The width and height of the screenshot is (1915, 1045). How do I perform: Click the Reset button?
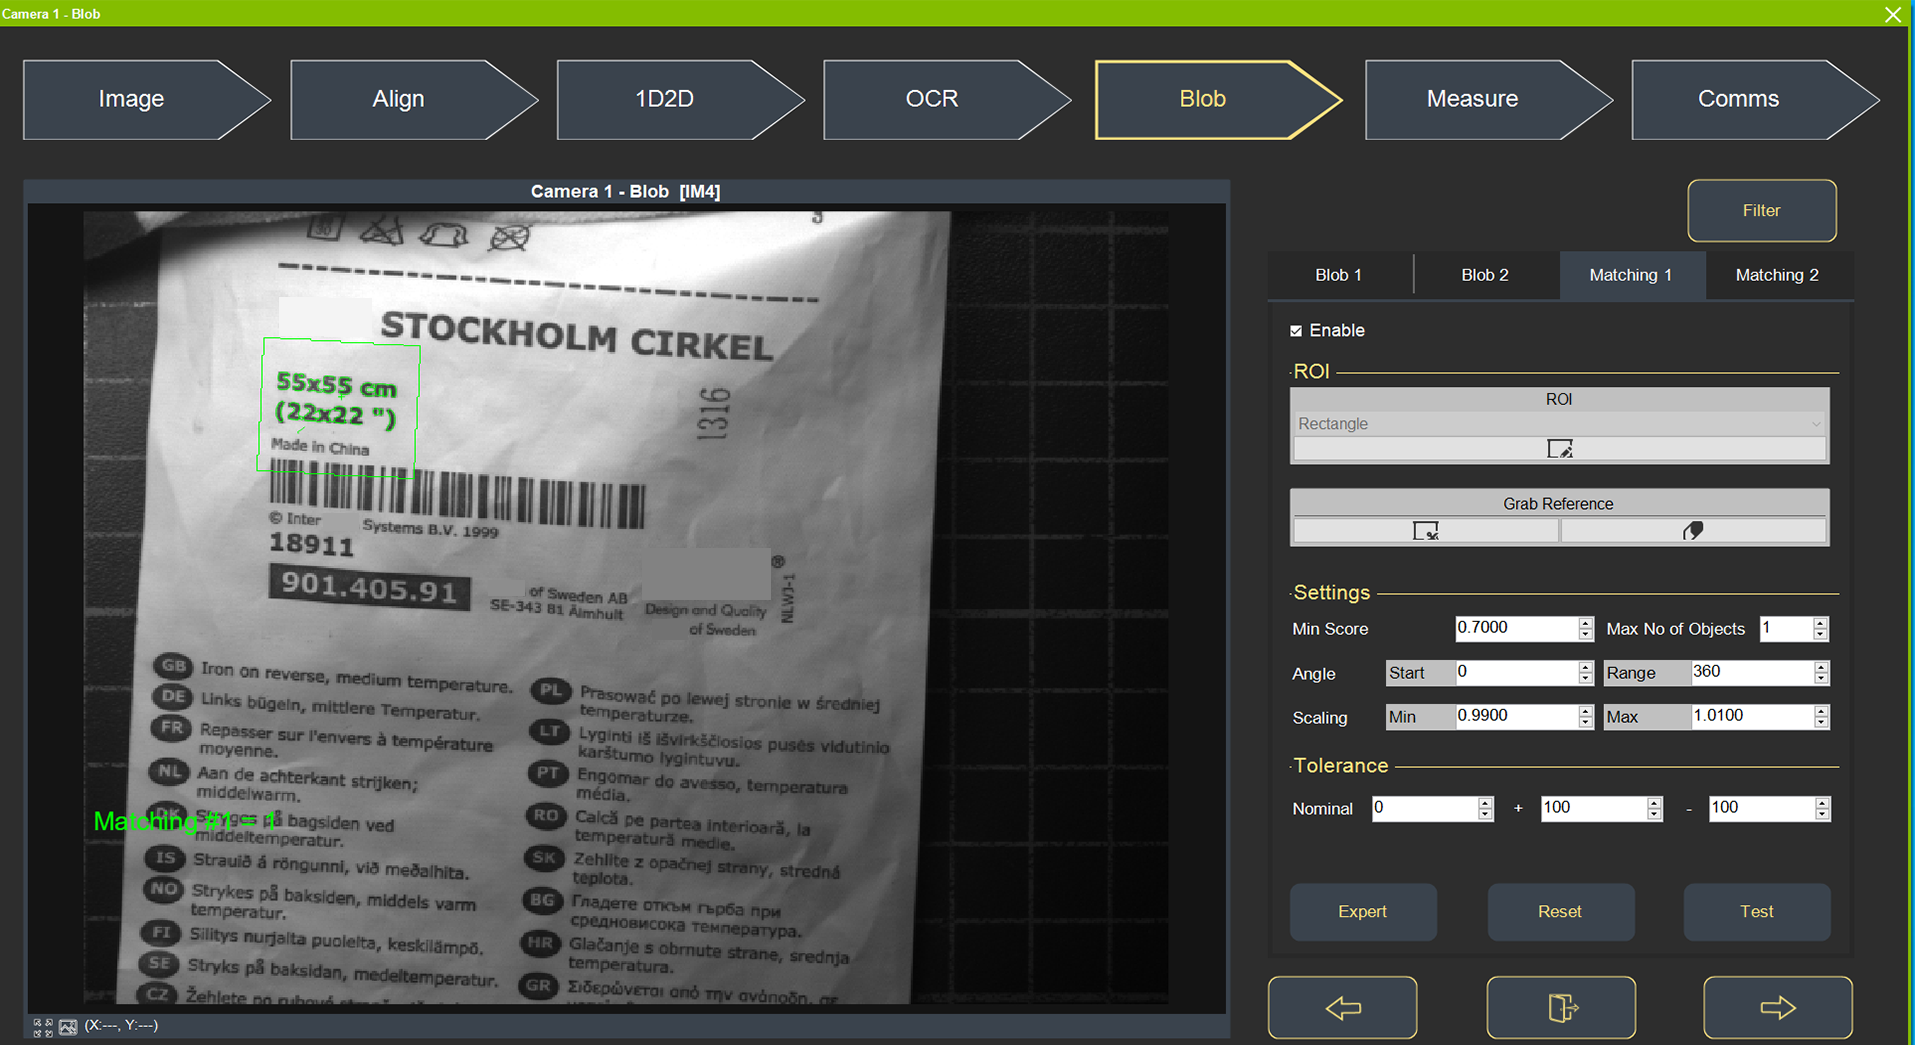1560,912
